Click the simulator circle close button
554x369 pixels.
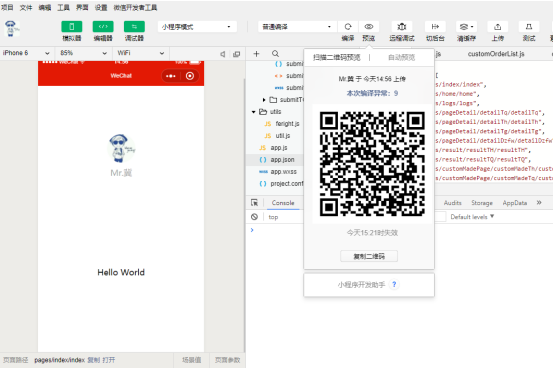click(x=190, y=76)
